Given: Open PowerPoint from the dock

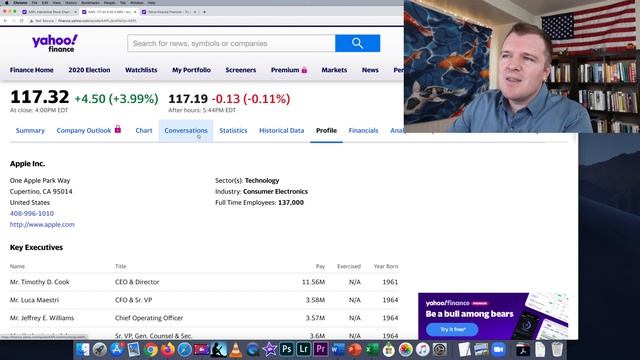Looking at the screenshot, I should coord(355,350).
